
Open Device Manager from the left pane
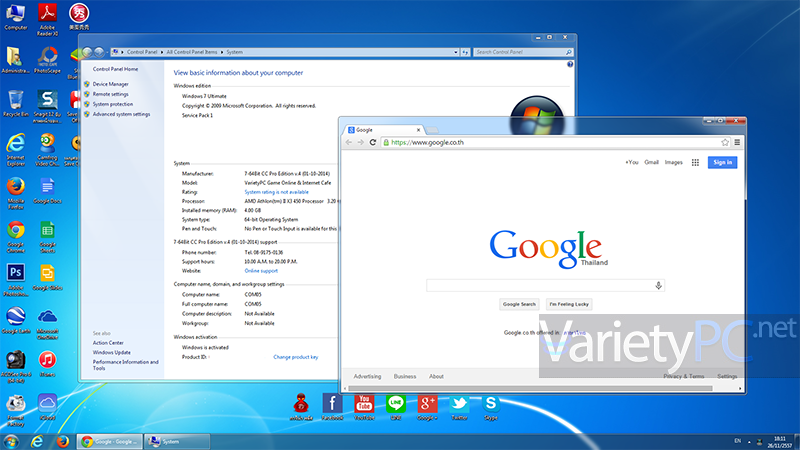click(110, 84)
